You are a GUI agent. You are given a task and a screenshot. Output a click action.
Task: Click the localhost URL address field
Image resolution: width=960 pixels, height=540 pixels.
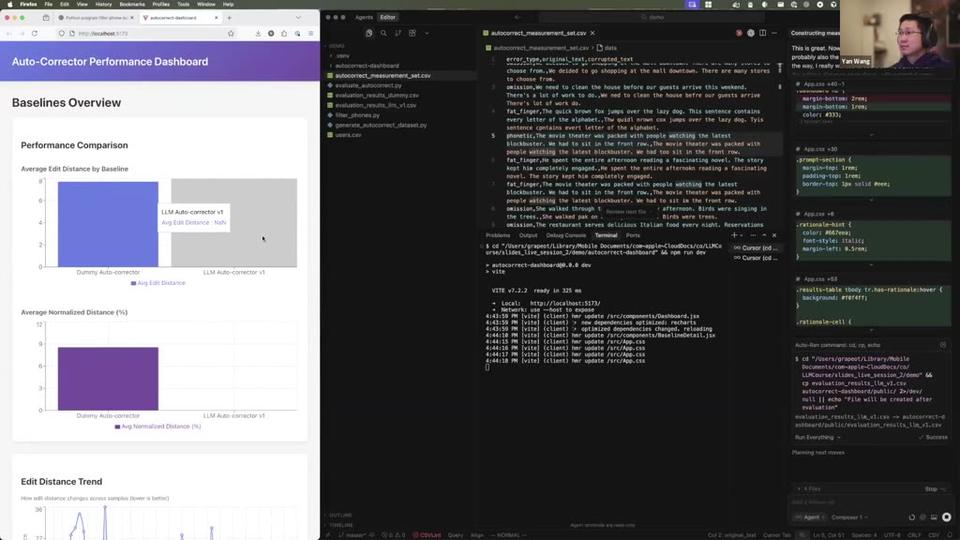(147, 34)
